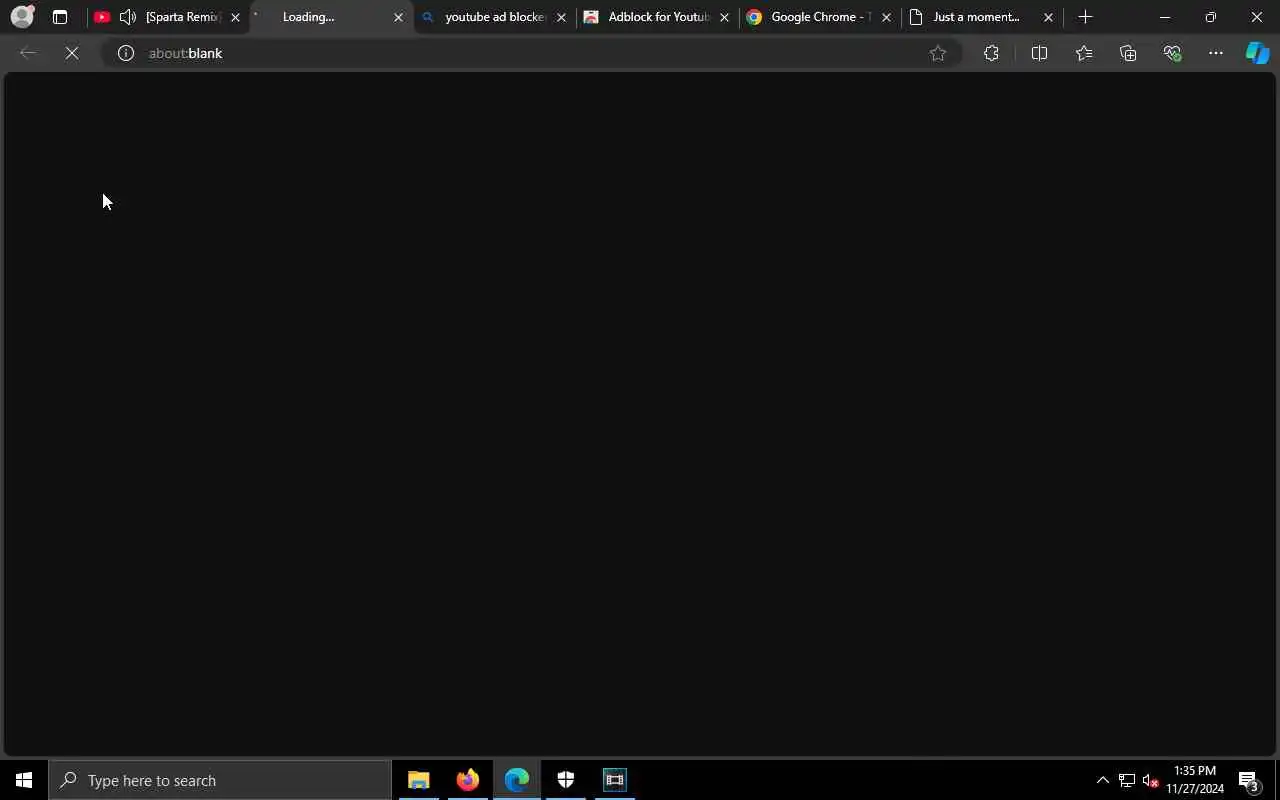Go back with the back arrow

point(28,53)
